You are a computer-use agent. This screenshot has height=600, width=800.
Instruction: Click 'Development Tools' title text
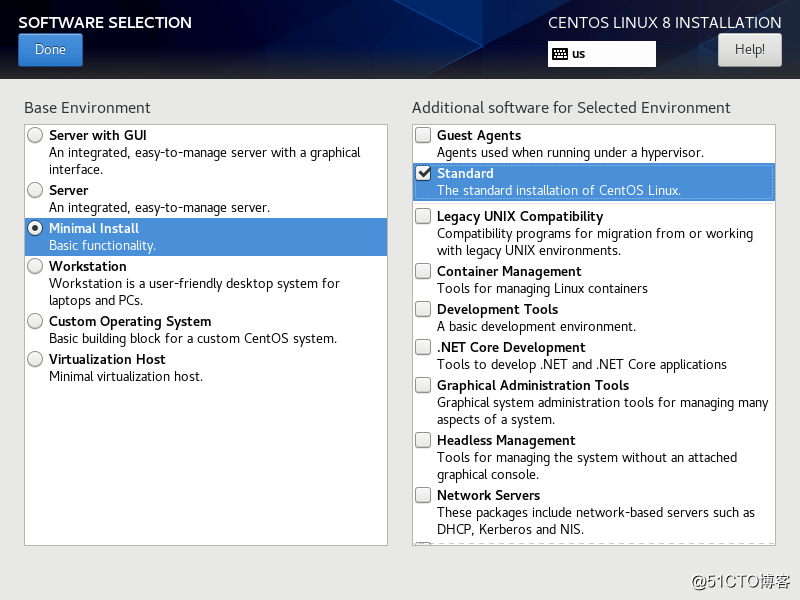click(x=497, y=309)
